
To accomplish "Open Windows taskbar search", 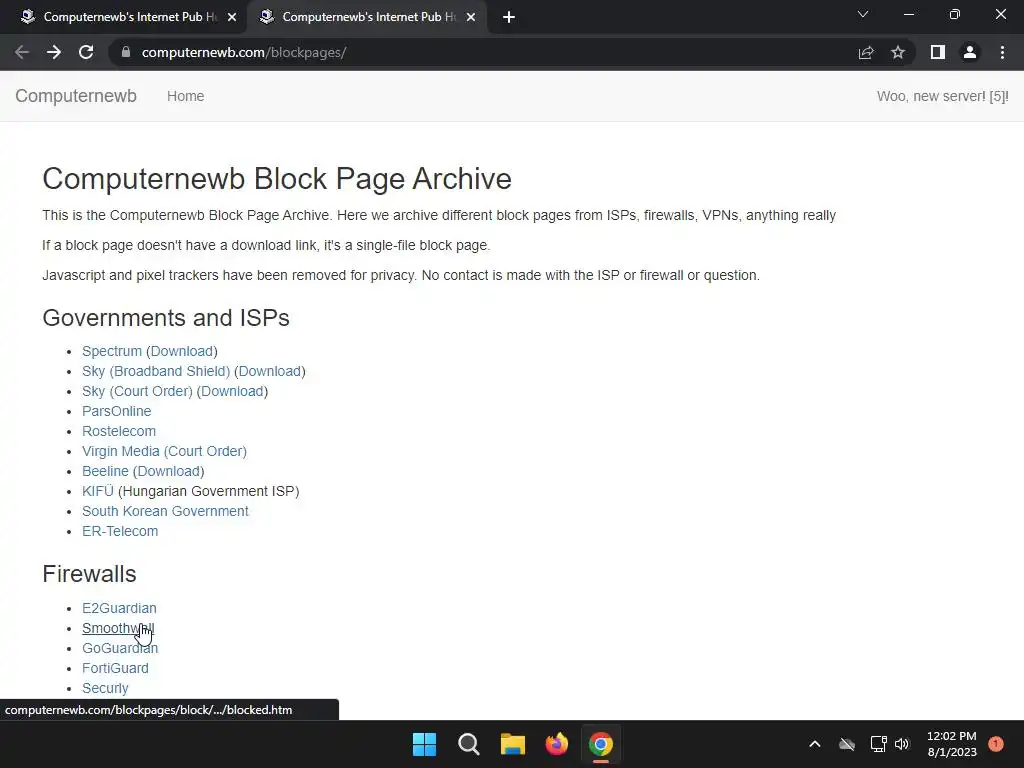I will pos(469,744).
